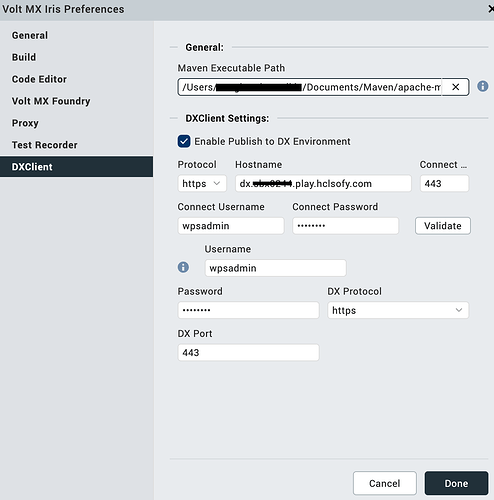494x500 pixels.
Task: Open Volt MX Foundry preferences
Action: (51, 101)
